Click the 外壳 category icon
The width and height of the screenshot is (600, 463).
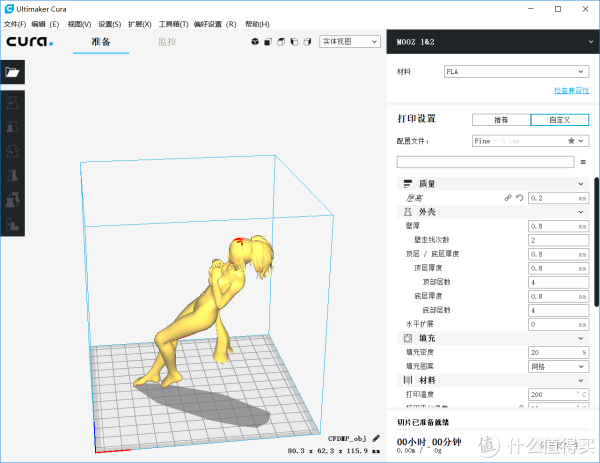[x=408, y=212]
